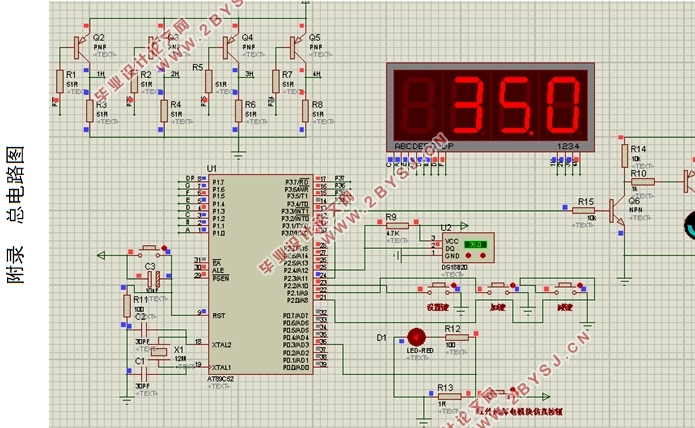Viewport: 695px width, 428px height.
Task: Click the power arrow terminal left of reset button
Action: [101, 255]
